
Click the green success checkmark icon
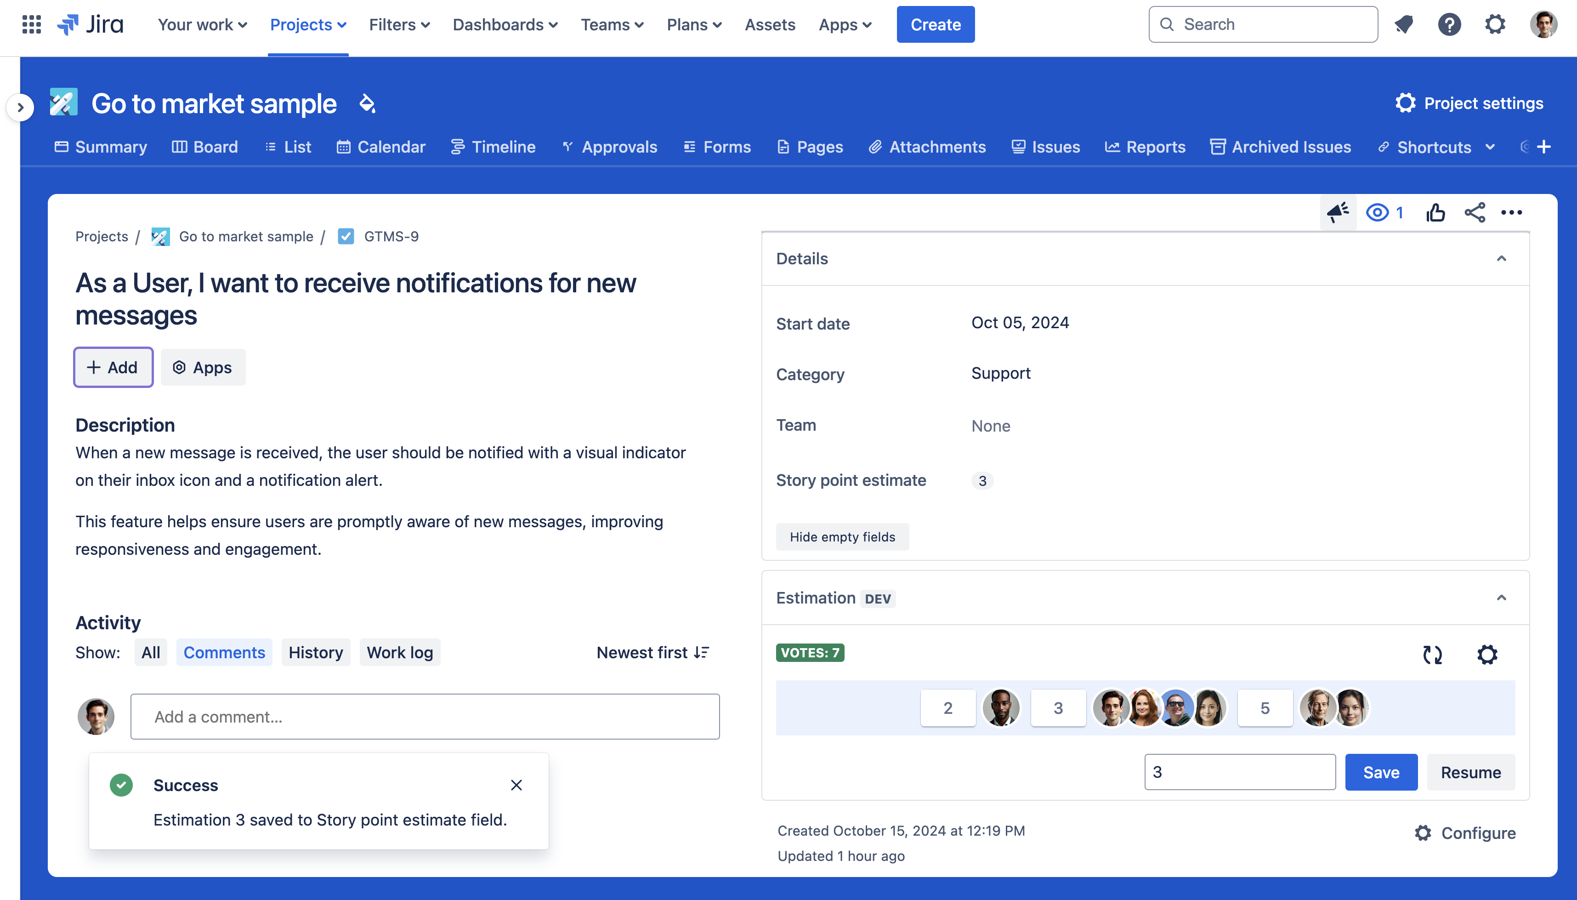(122, 785)
